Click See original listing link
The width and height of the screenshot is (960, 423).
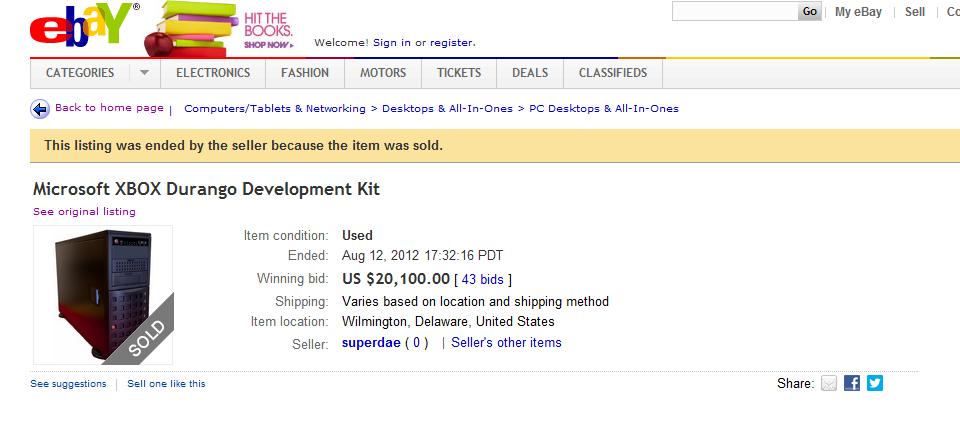tap(84, 212)
